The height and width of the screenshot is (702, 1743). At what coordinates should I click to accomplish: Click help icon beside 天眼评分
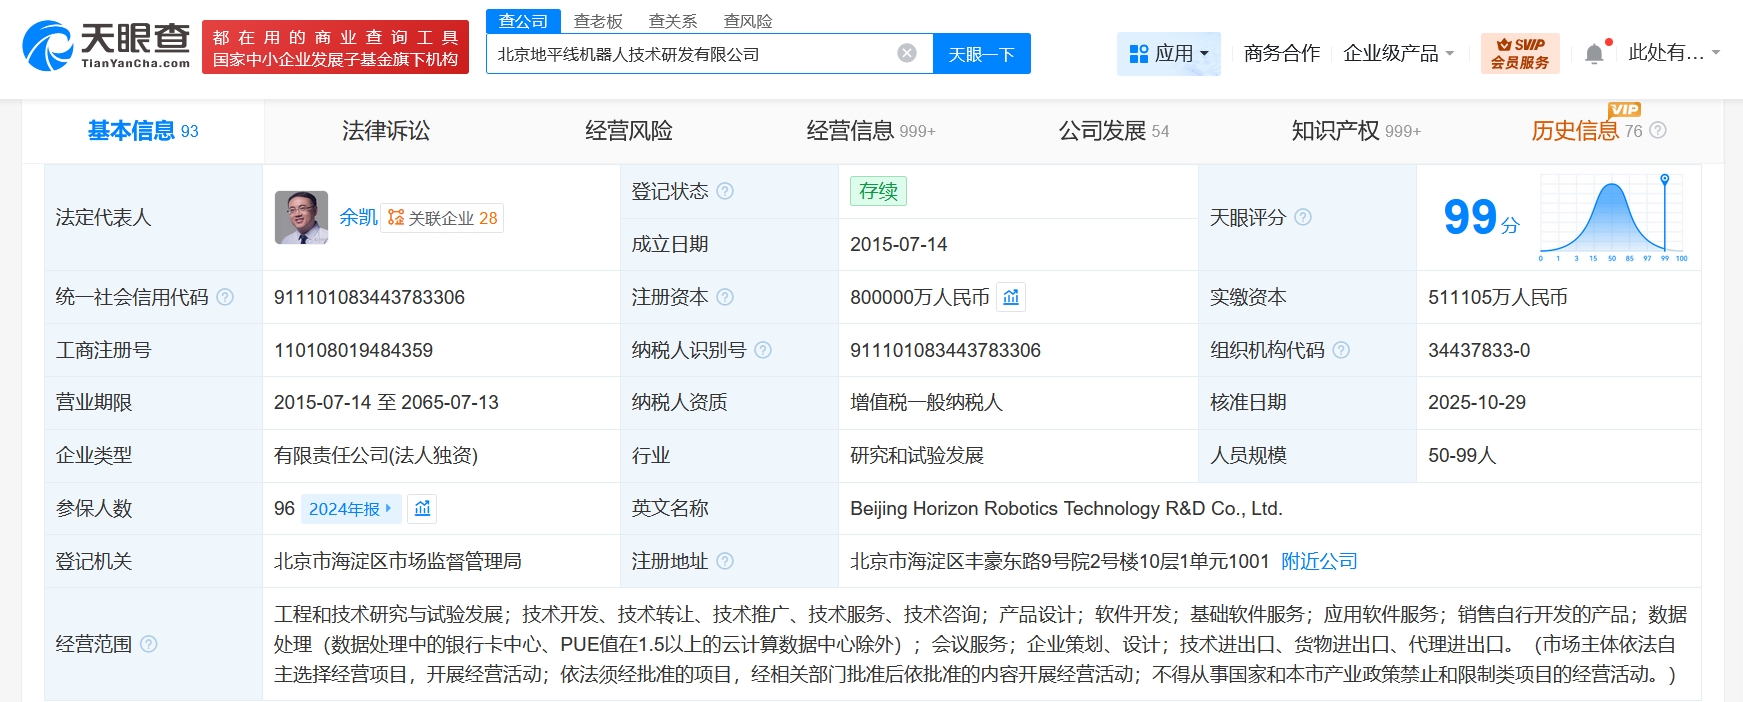pos(1303,217)
